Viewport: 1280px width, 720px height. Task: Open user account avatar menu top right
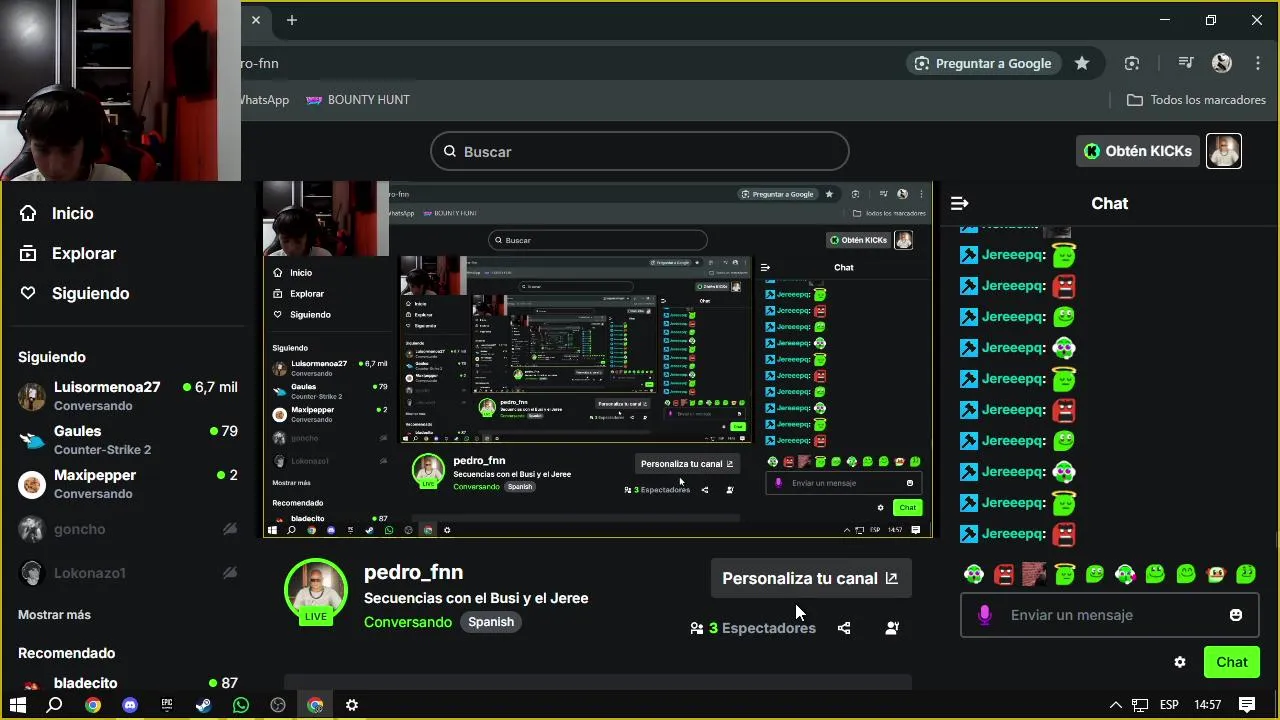pyautogui.click(x=1224, y=151)
